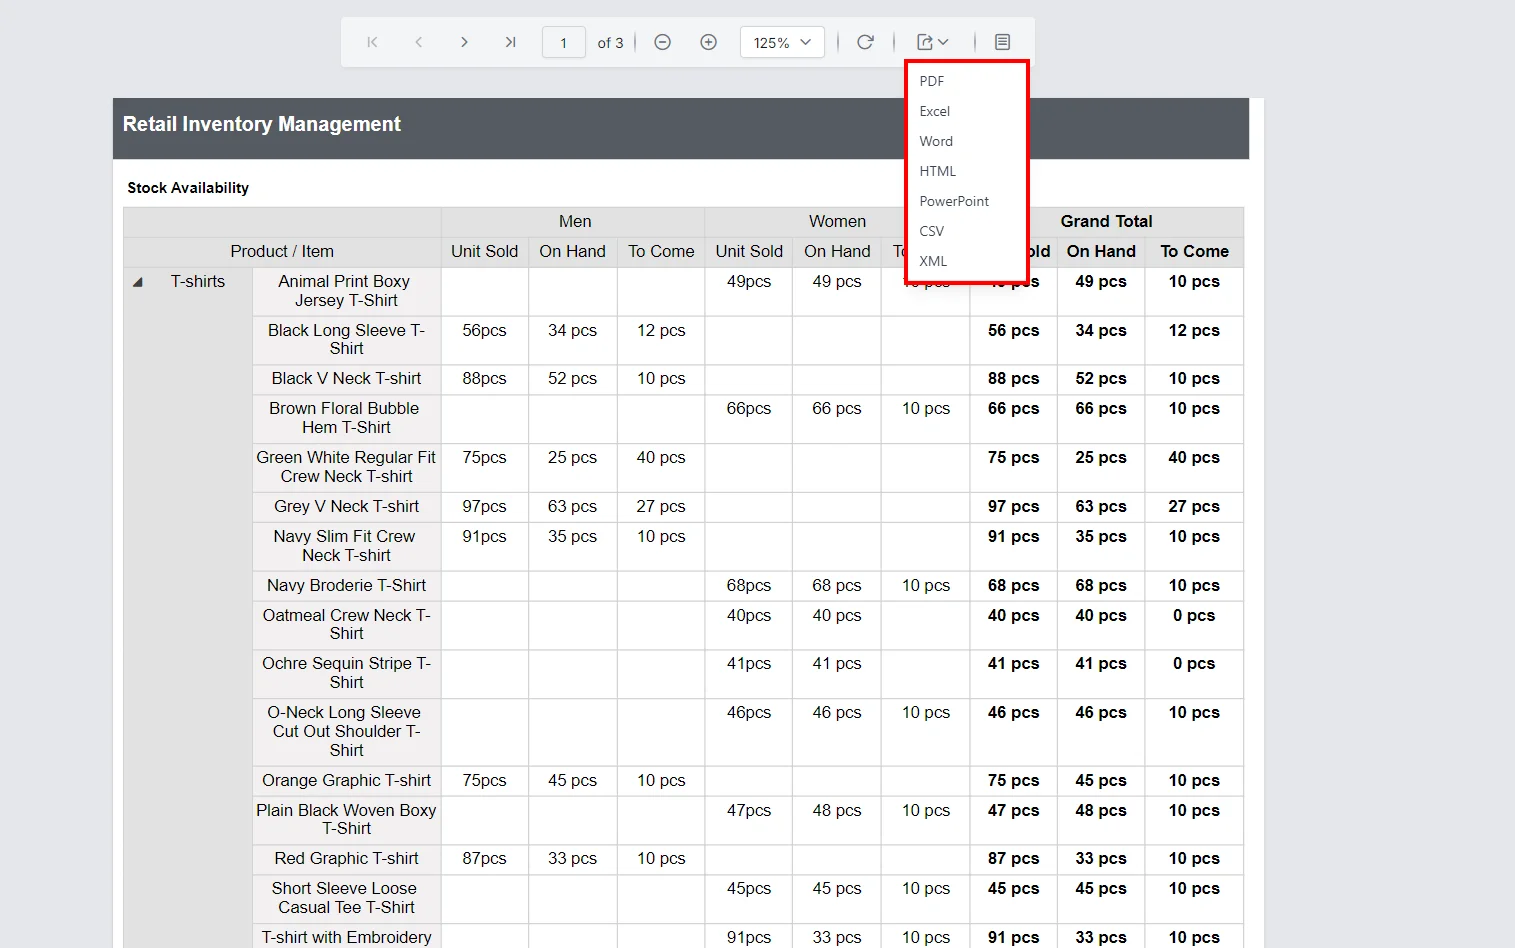This screenshot has height=948, width=1515.
Task: Click the page number input field
Action: click(x=563, y=42)
